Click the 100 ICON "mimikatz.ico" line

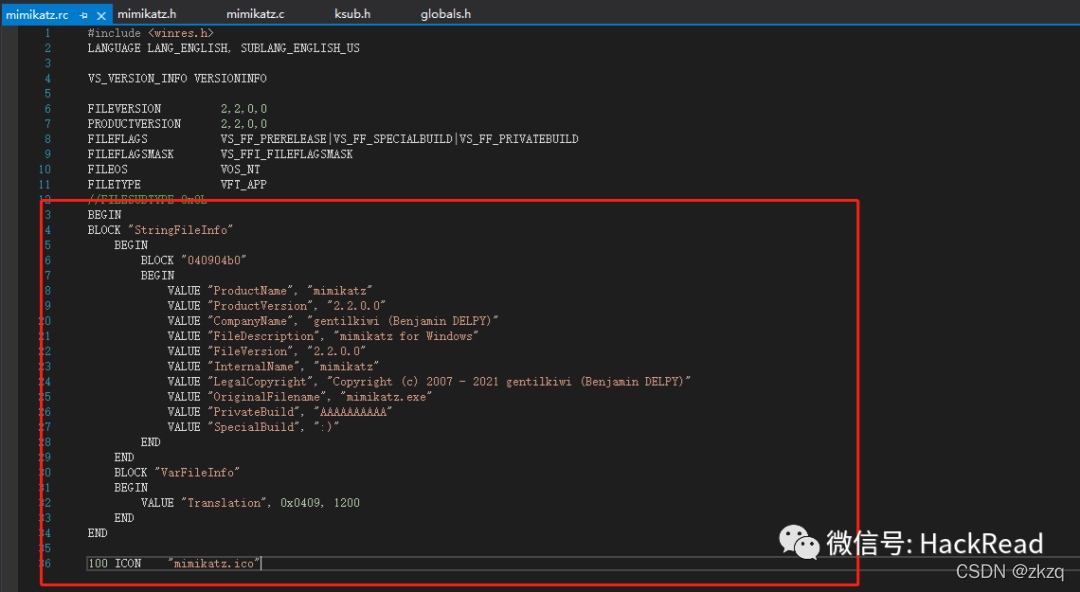[x=174, y=564]
